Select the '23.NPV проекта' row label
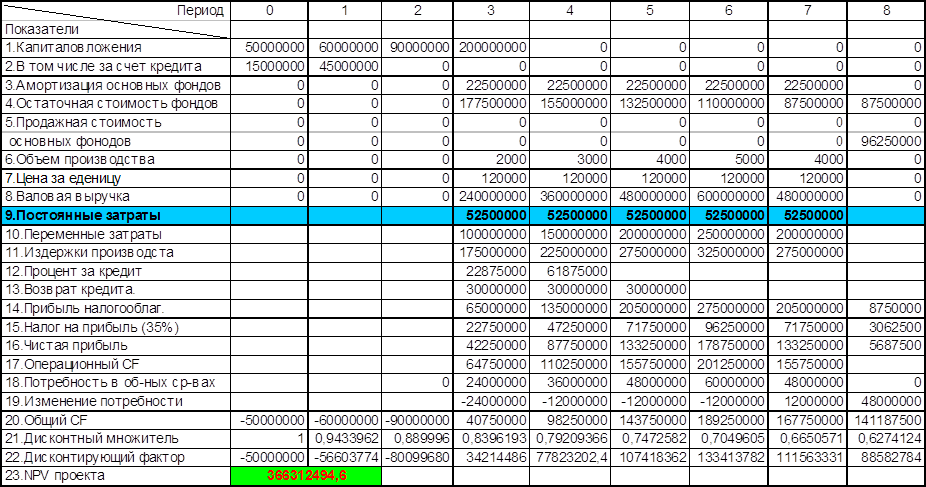Image resolution: width=926 pixels, height=487 pixels. click(115, 477)
